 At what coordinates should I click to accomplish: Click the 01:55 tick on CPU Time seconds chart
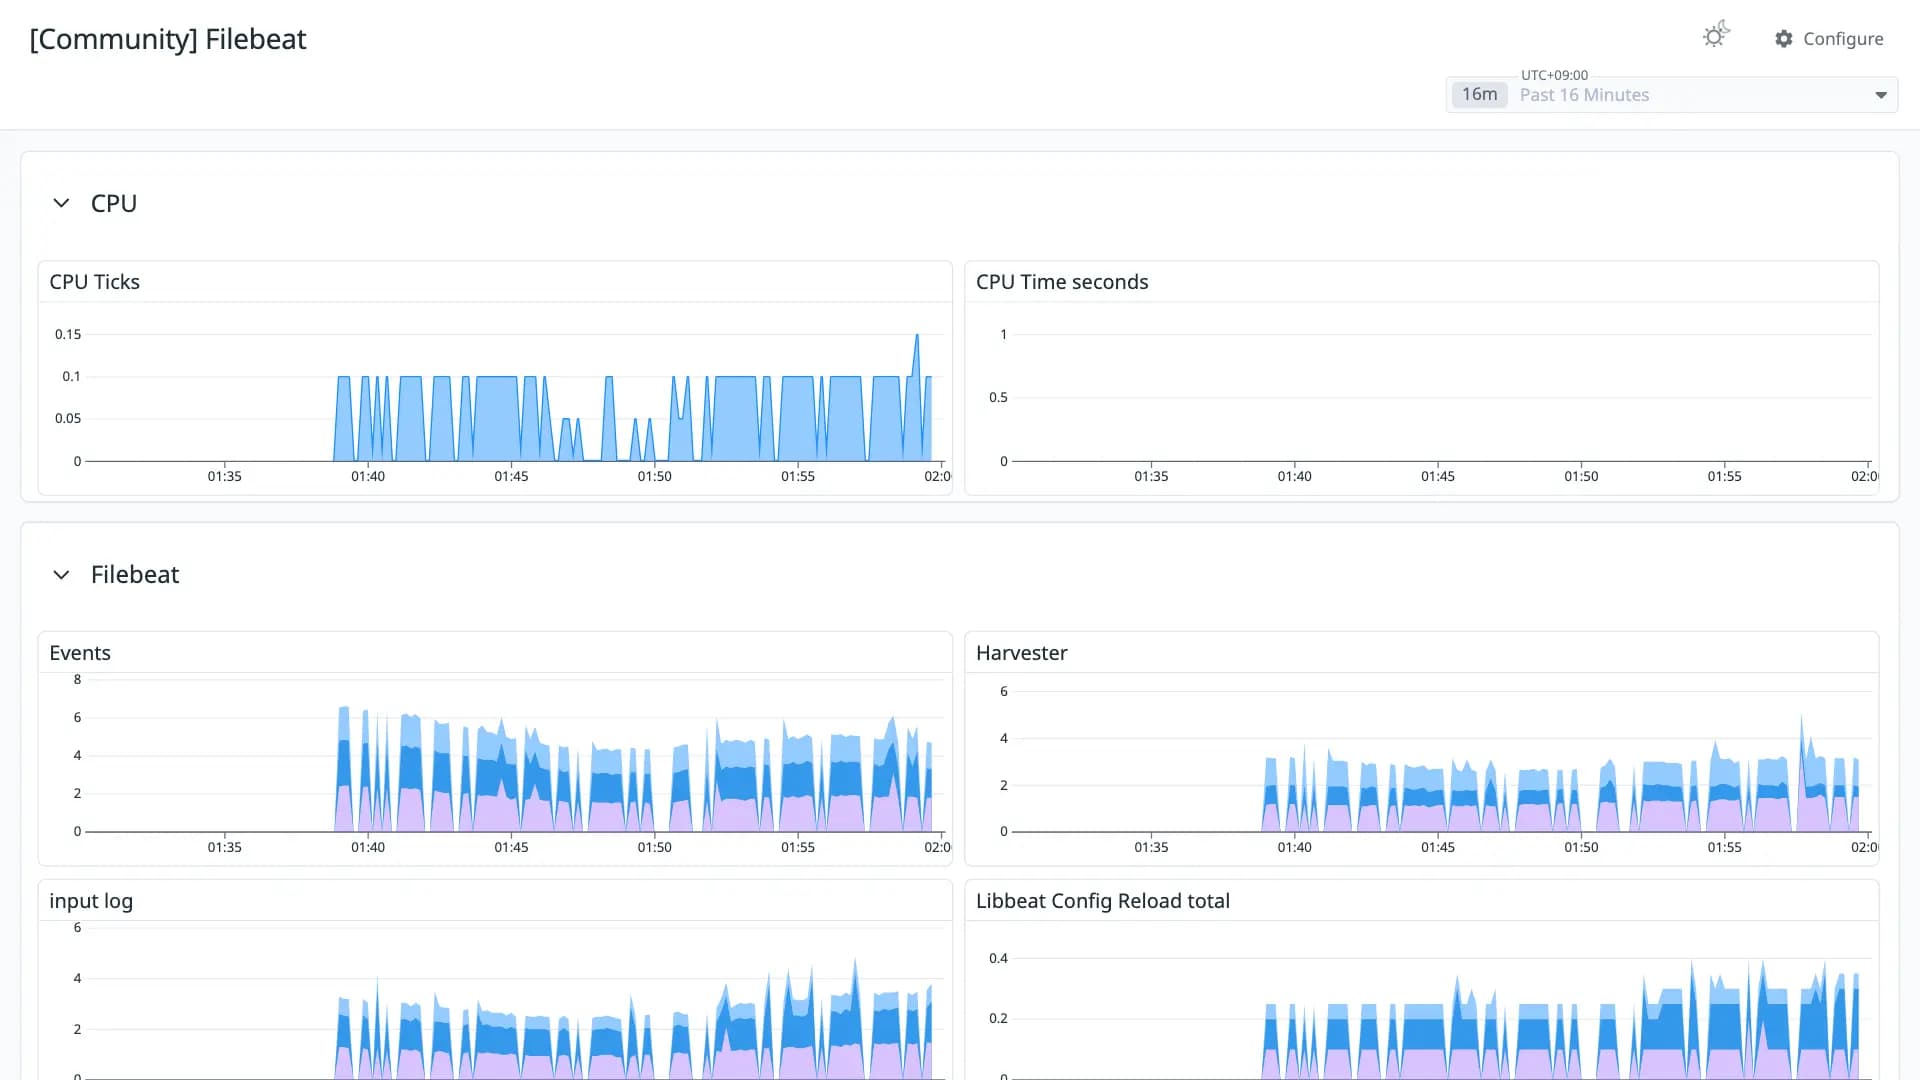click(1725, 476)
